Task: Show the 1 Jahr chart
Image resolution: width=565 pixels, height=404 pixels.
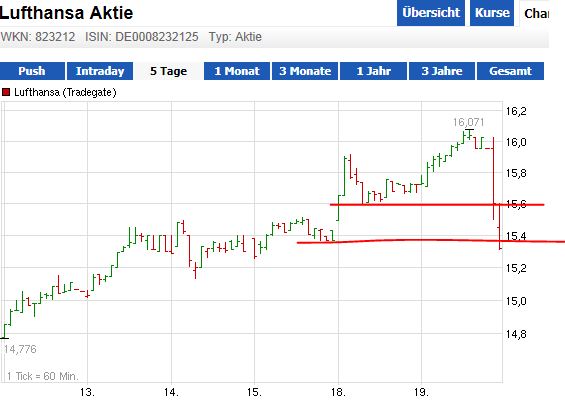Action: pyautogui.click(x=373, y=71)
